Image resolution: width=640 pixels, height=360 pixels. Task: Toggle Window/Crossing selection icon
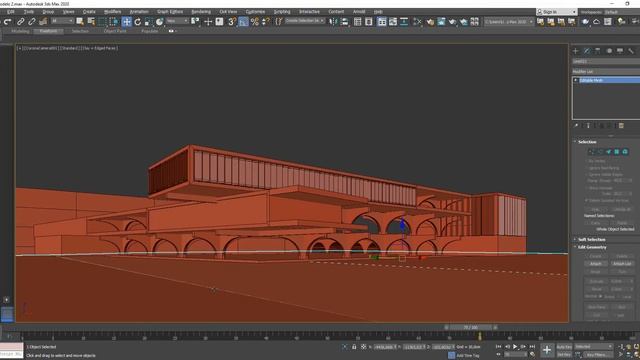pos(113,22)
